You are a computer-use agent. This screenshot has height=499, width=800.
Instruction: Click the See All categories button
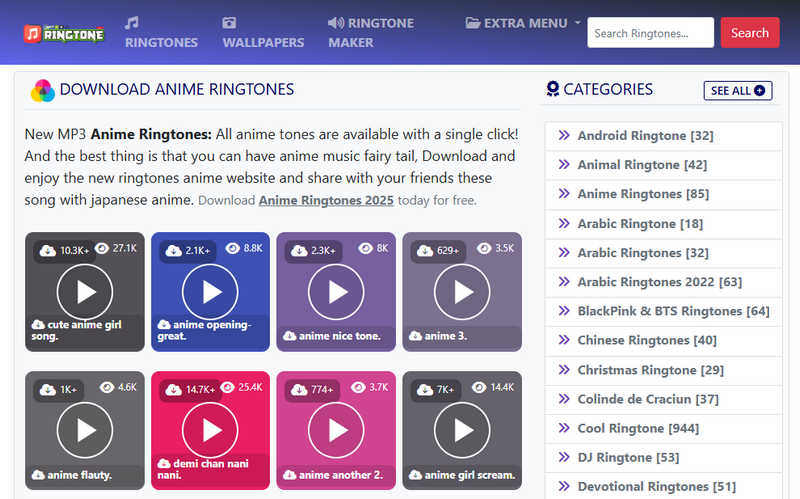coord(738,90)
